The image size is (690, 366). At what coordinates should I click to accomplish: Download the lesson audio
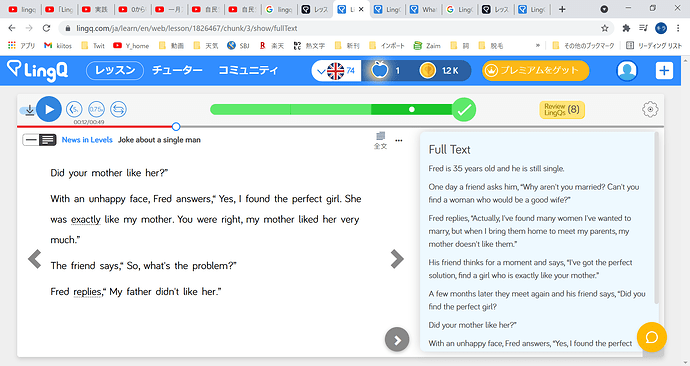pos(29,110)
